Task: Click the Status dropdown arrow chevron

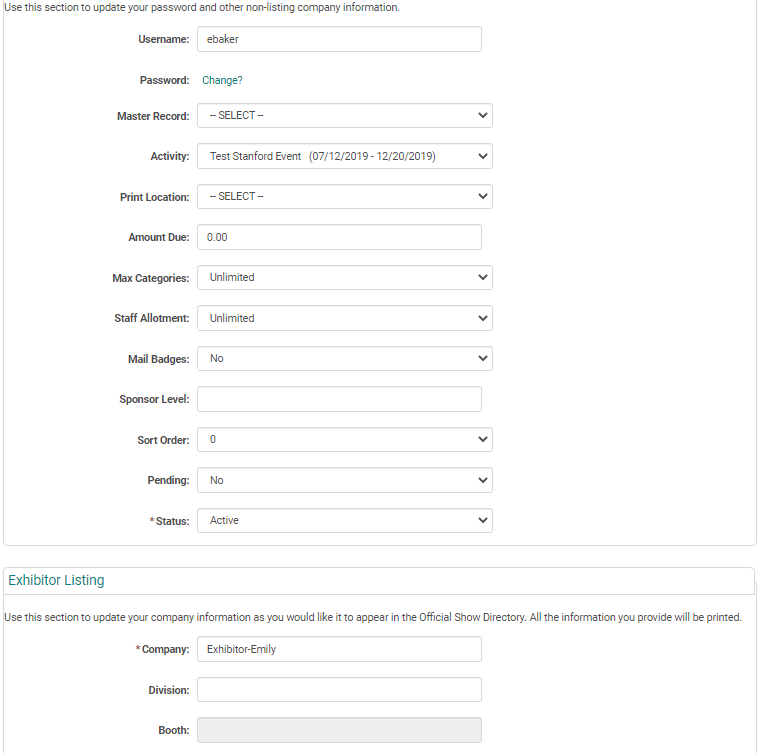Action: point(483,521)
